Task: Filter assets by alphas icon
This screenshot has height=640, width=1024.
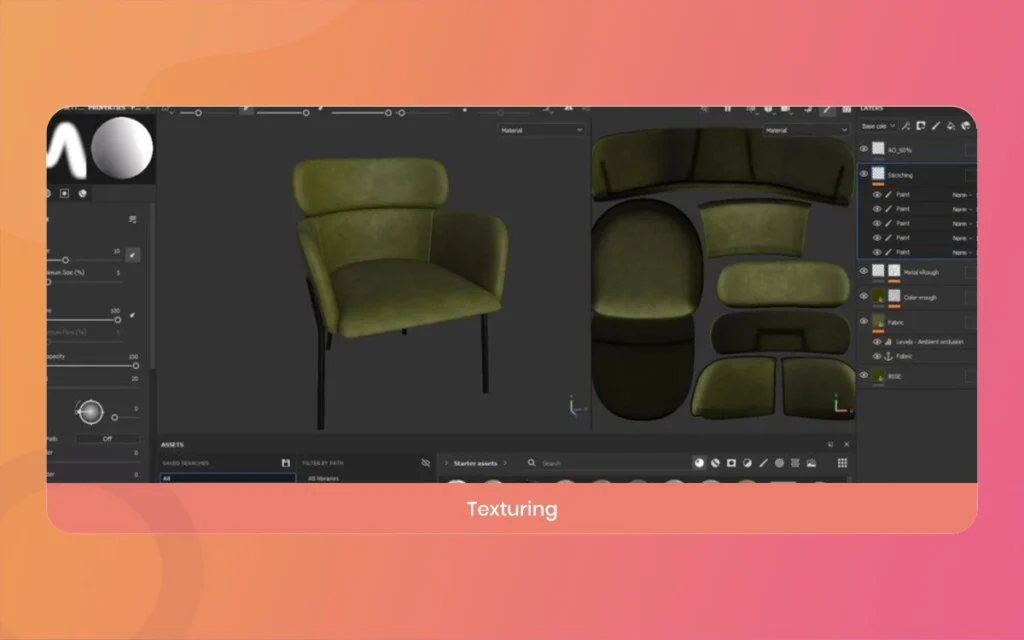Action: (x=779, y=463)
